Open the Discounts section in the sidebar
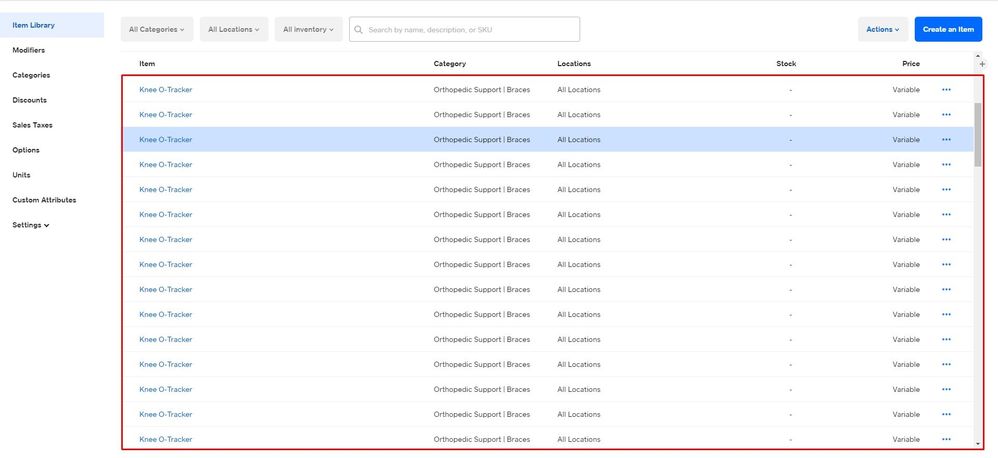Image resolution: width=998 pixels, height=458 pixels. tap(30, 100)
